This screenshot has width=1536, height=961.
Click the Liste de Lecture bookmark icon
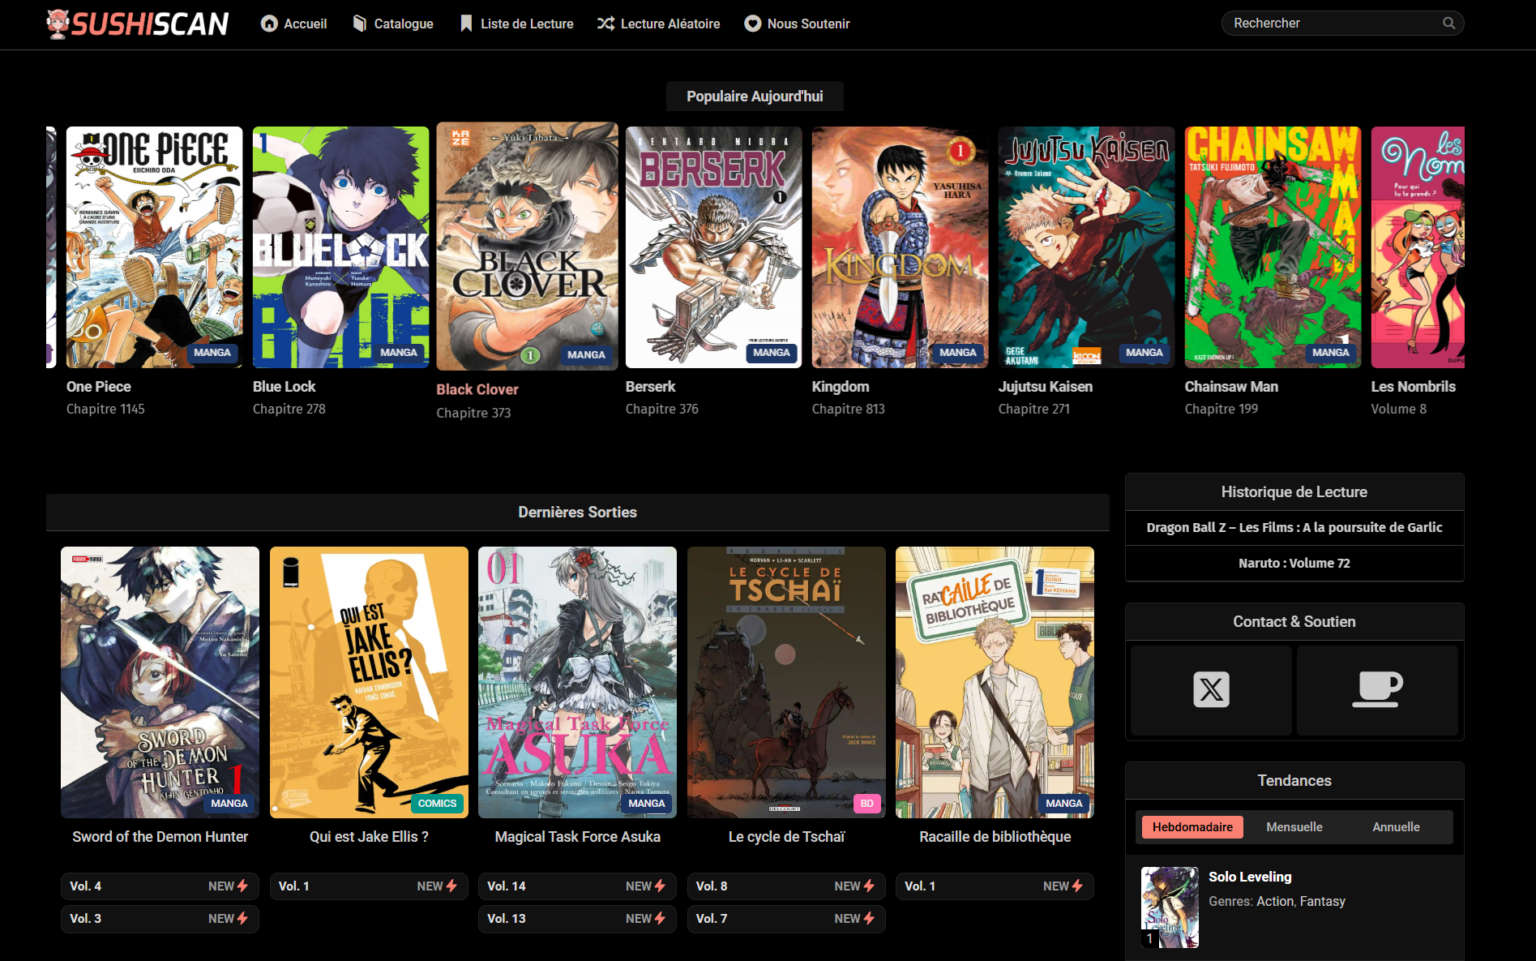click(465, 23)
